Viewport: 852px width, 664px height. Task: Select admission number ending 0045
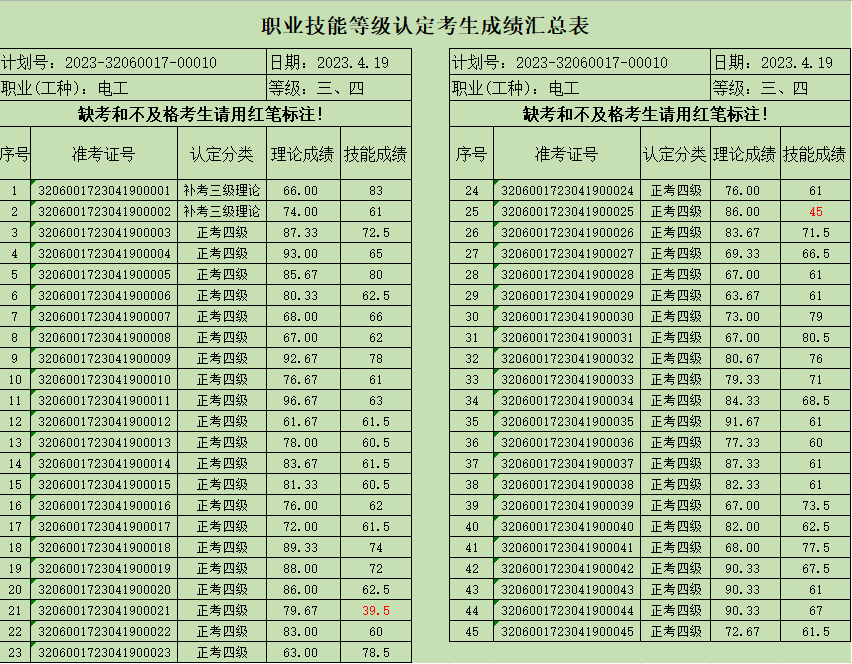point(567,632)
